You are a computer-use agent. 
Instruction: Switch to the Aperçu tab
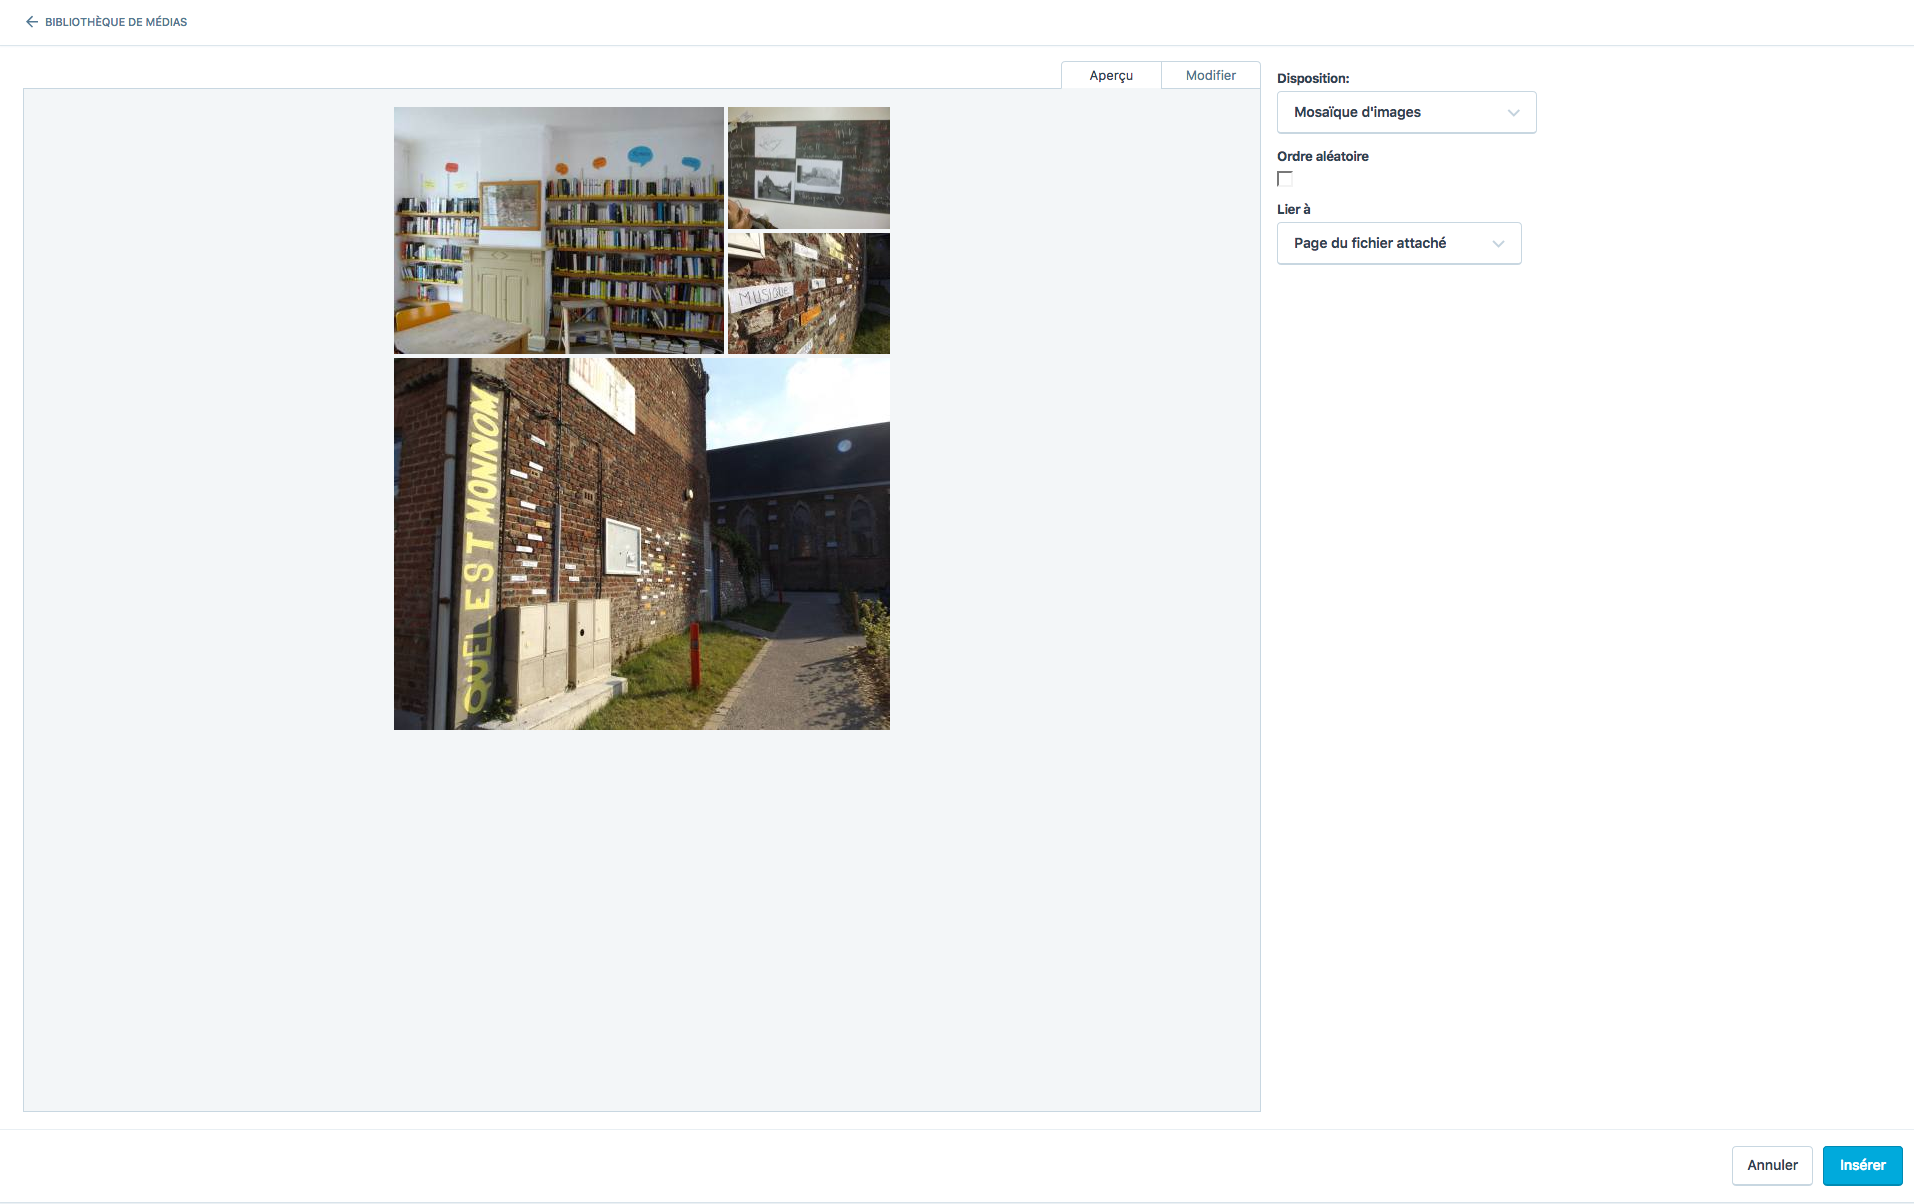pyautogui.click(x=1110, y=75)
